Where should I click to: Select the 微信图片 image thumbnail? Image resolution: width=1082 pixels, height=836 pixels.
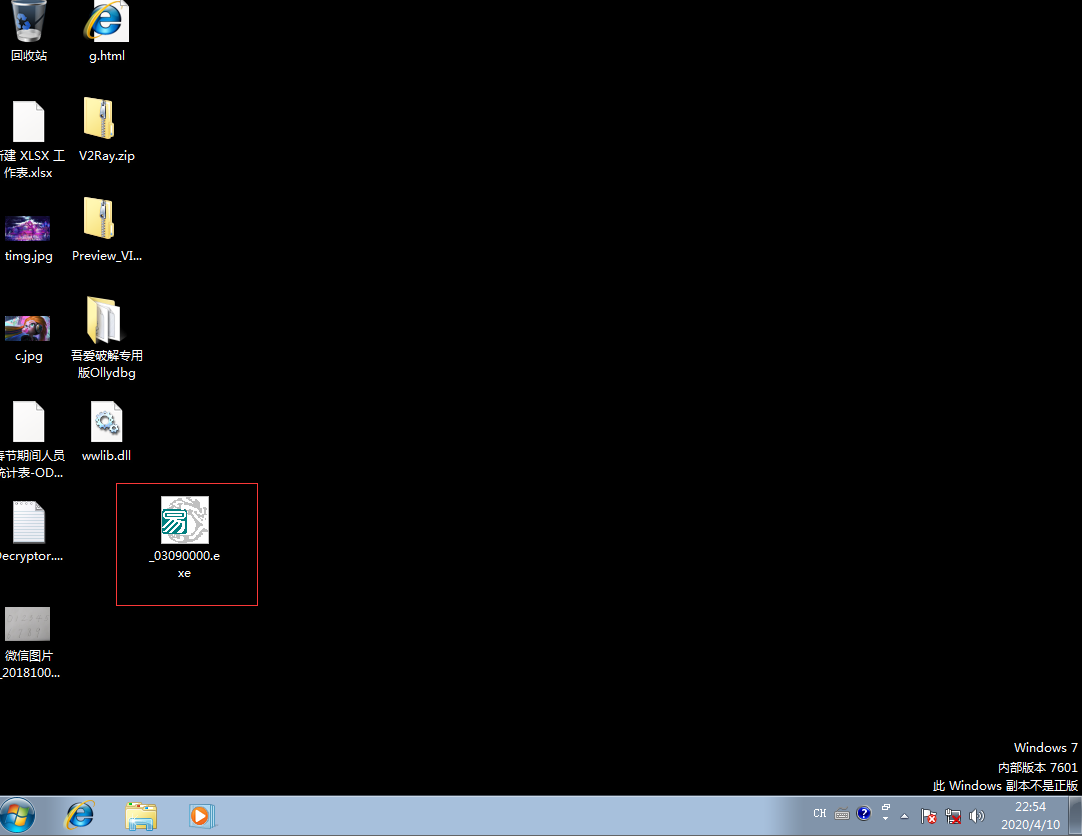[28, 624]
